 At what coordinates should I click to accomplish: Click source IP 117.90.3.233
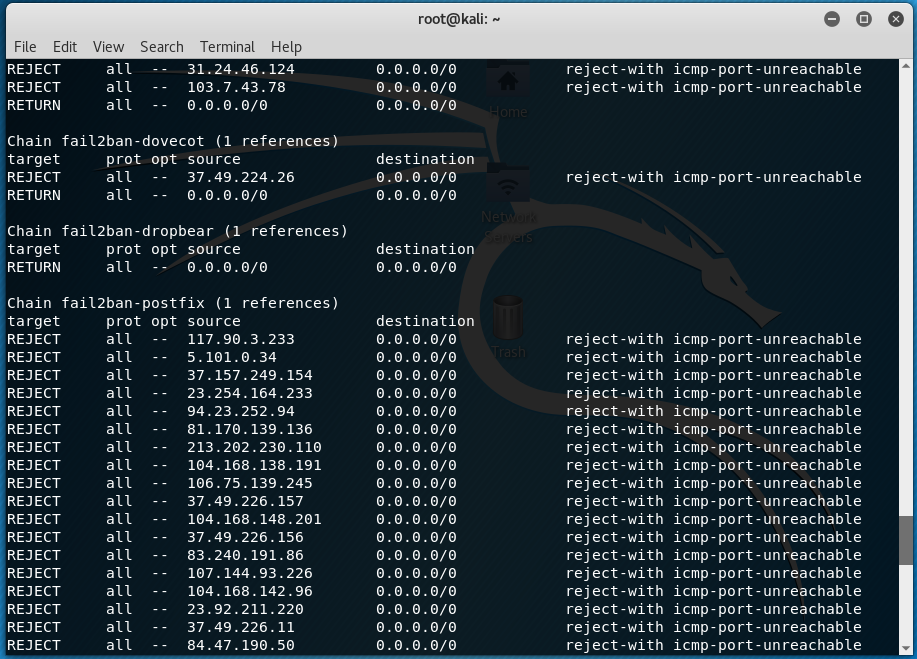pyautogui.click(x=240, y=339)
